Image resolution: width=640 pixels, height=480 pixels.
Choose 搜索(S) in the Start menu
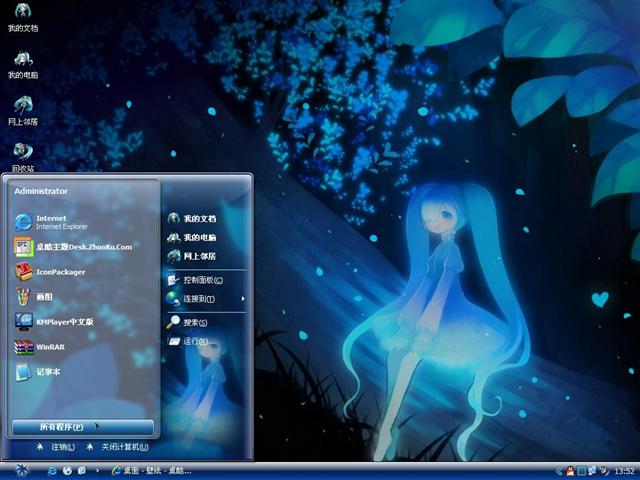[194, 322]
